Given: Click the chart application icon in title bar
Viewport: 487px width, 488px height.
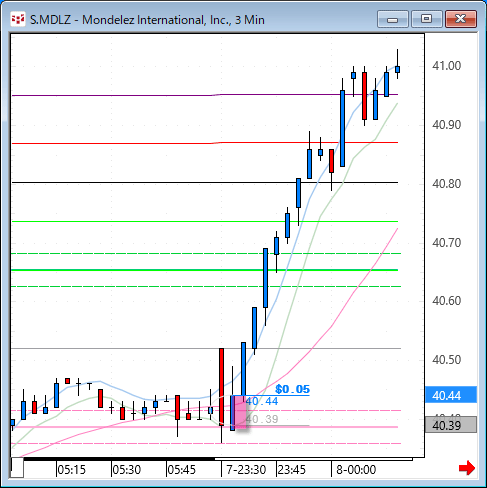Looking at the screenshot, I should tap(18, 20).
